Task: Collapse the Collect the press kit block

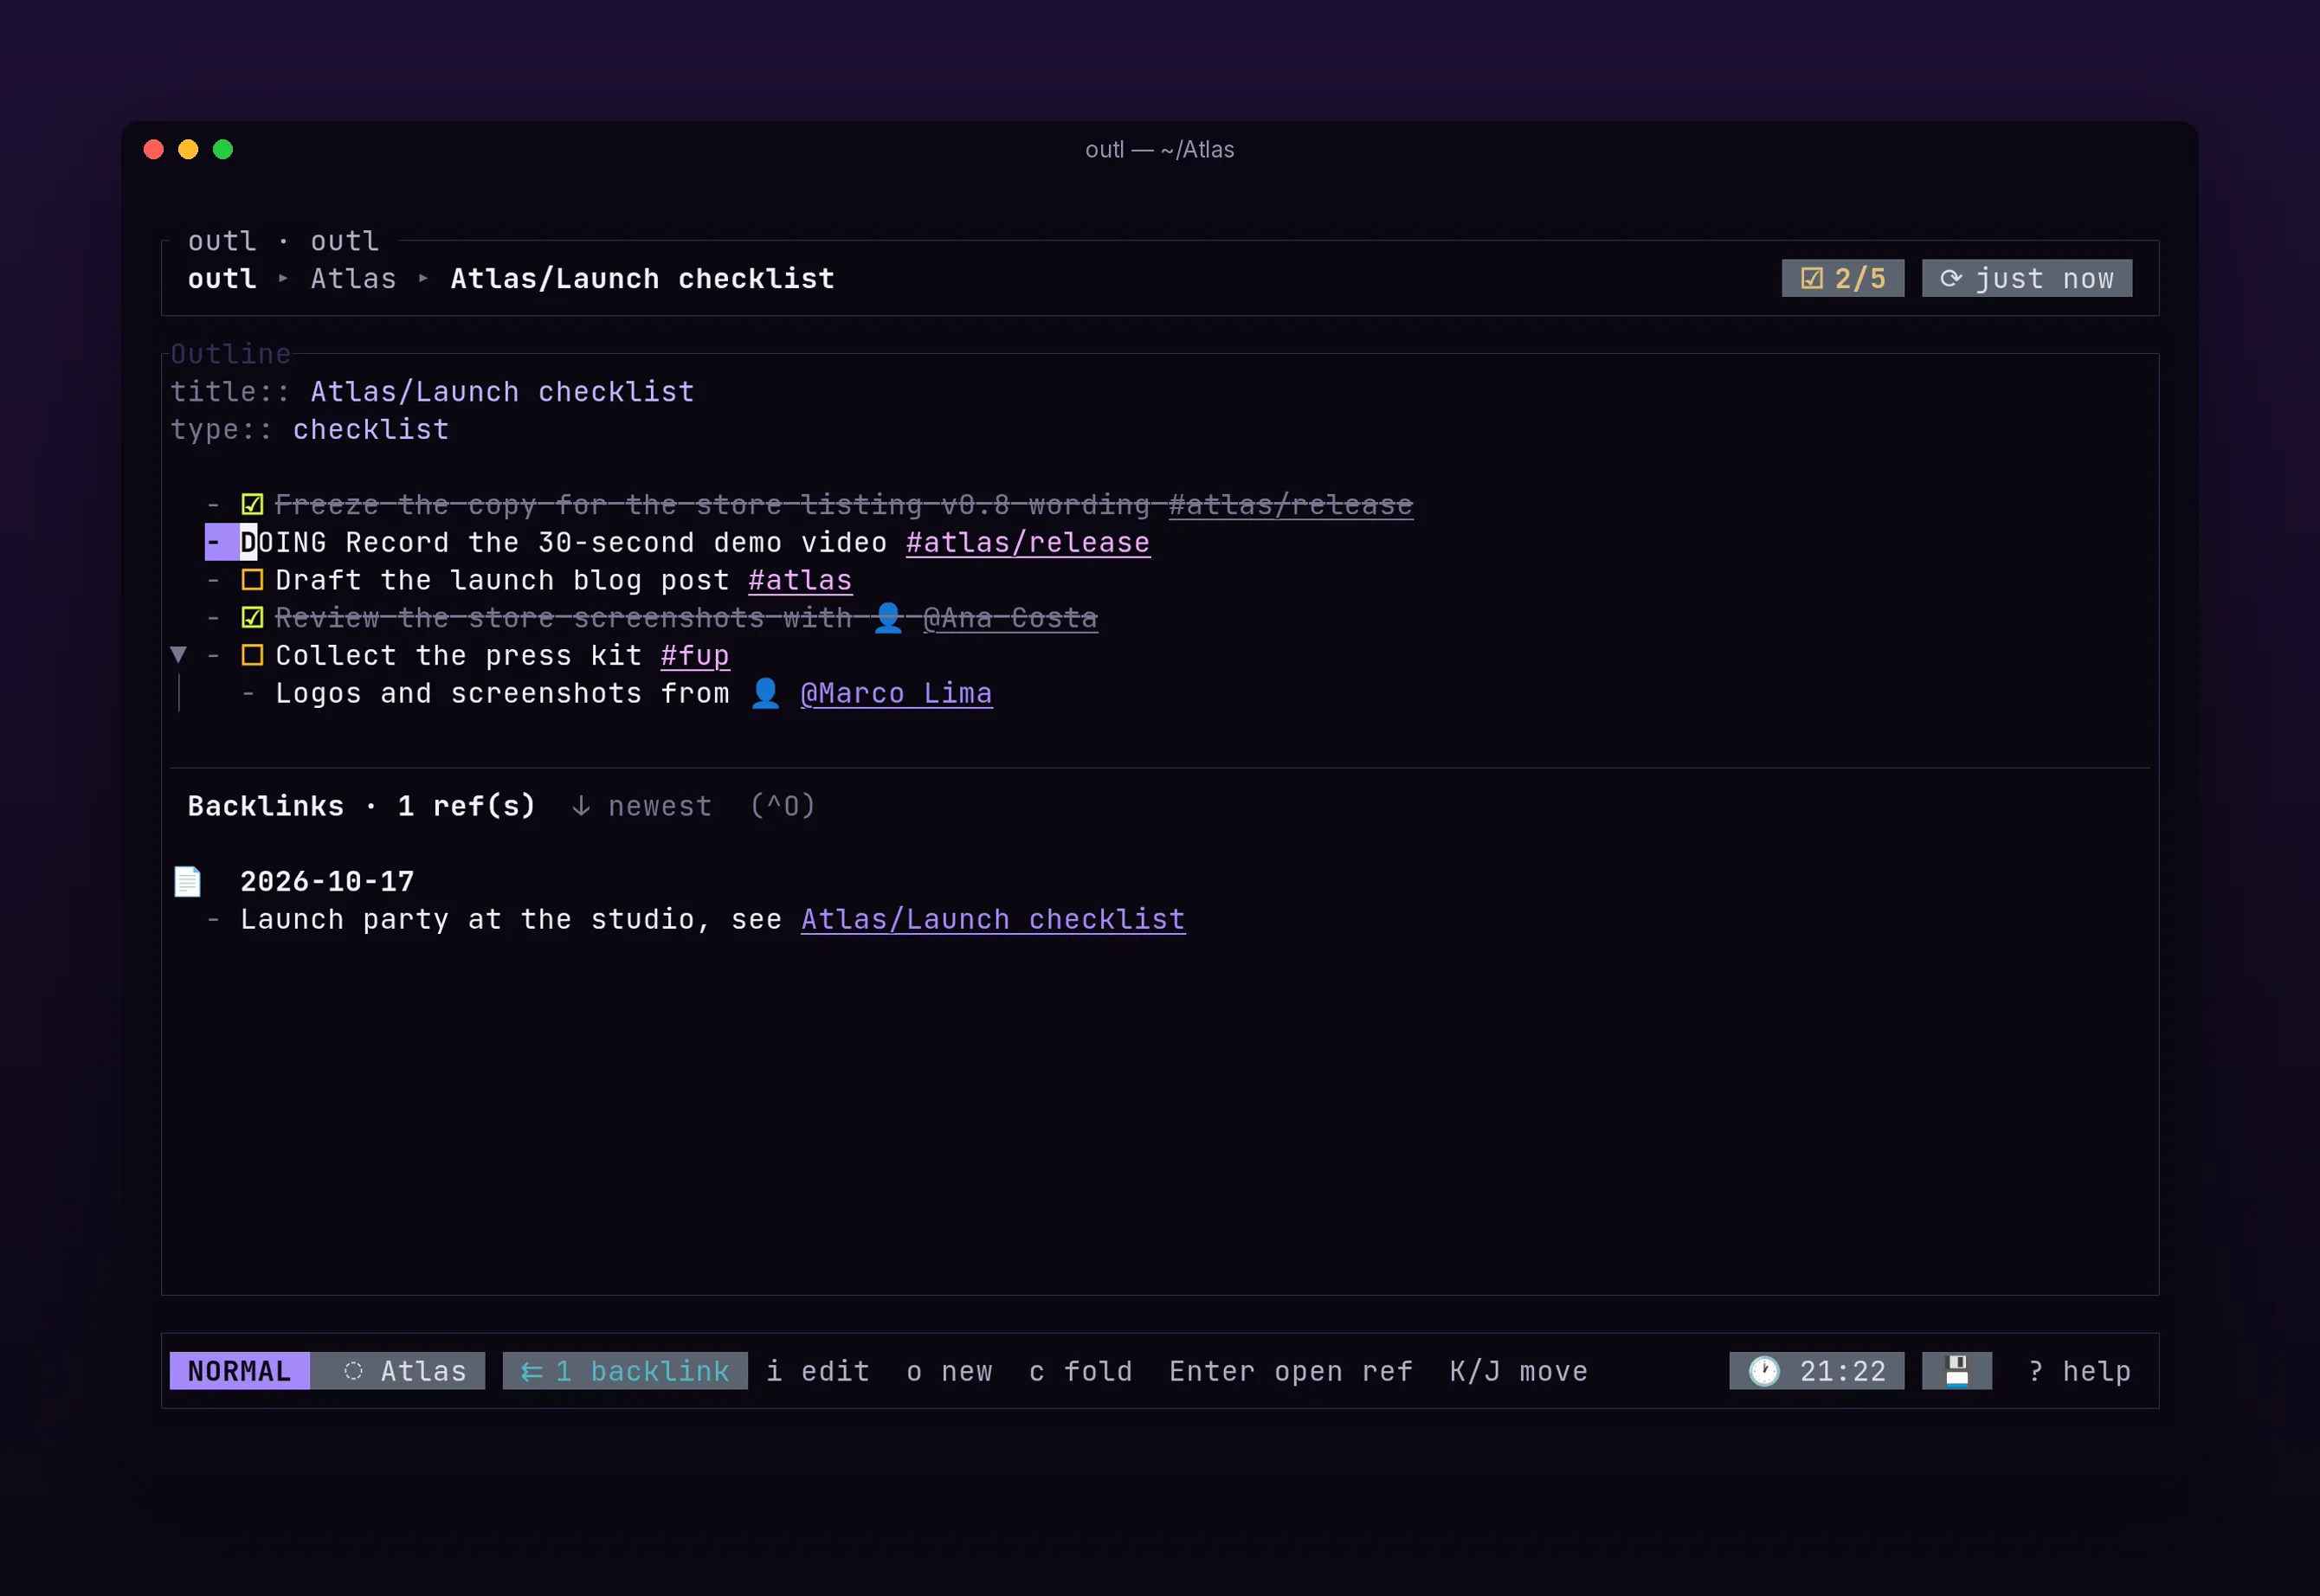Action: 178,655
